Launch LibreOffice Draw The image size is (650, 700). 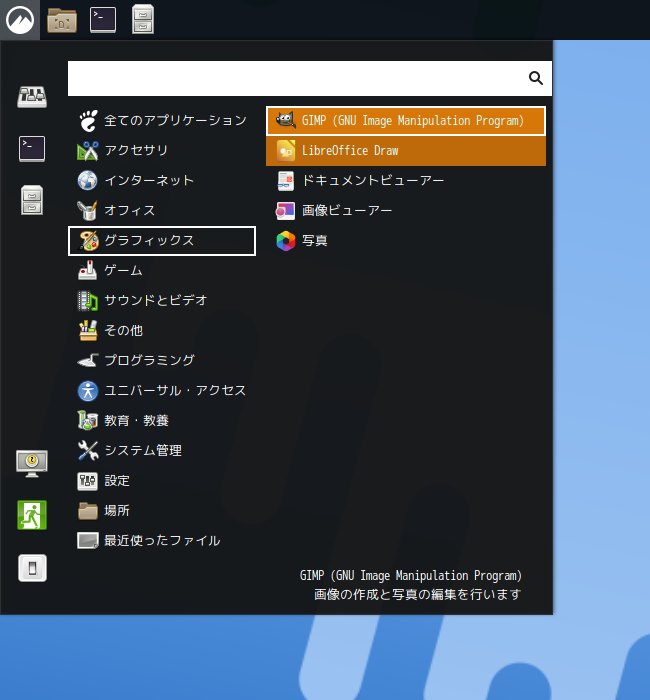click(x=406, y=151)
